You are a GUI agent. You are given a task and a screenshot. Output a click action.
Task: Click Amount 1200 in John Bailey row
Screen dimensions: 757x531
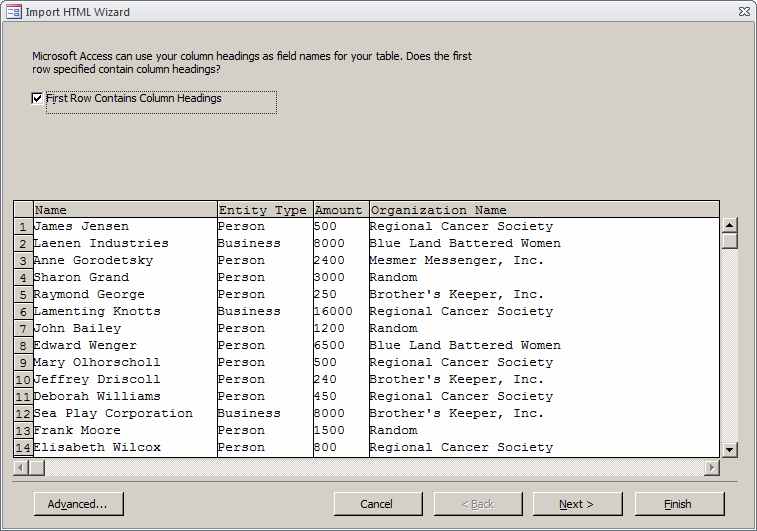(341, 329)
